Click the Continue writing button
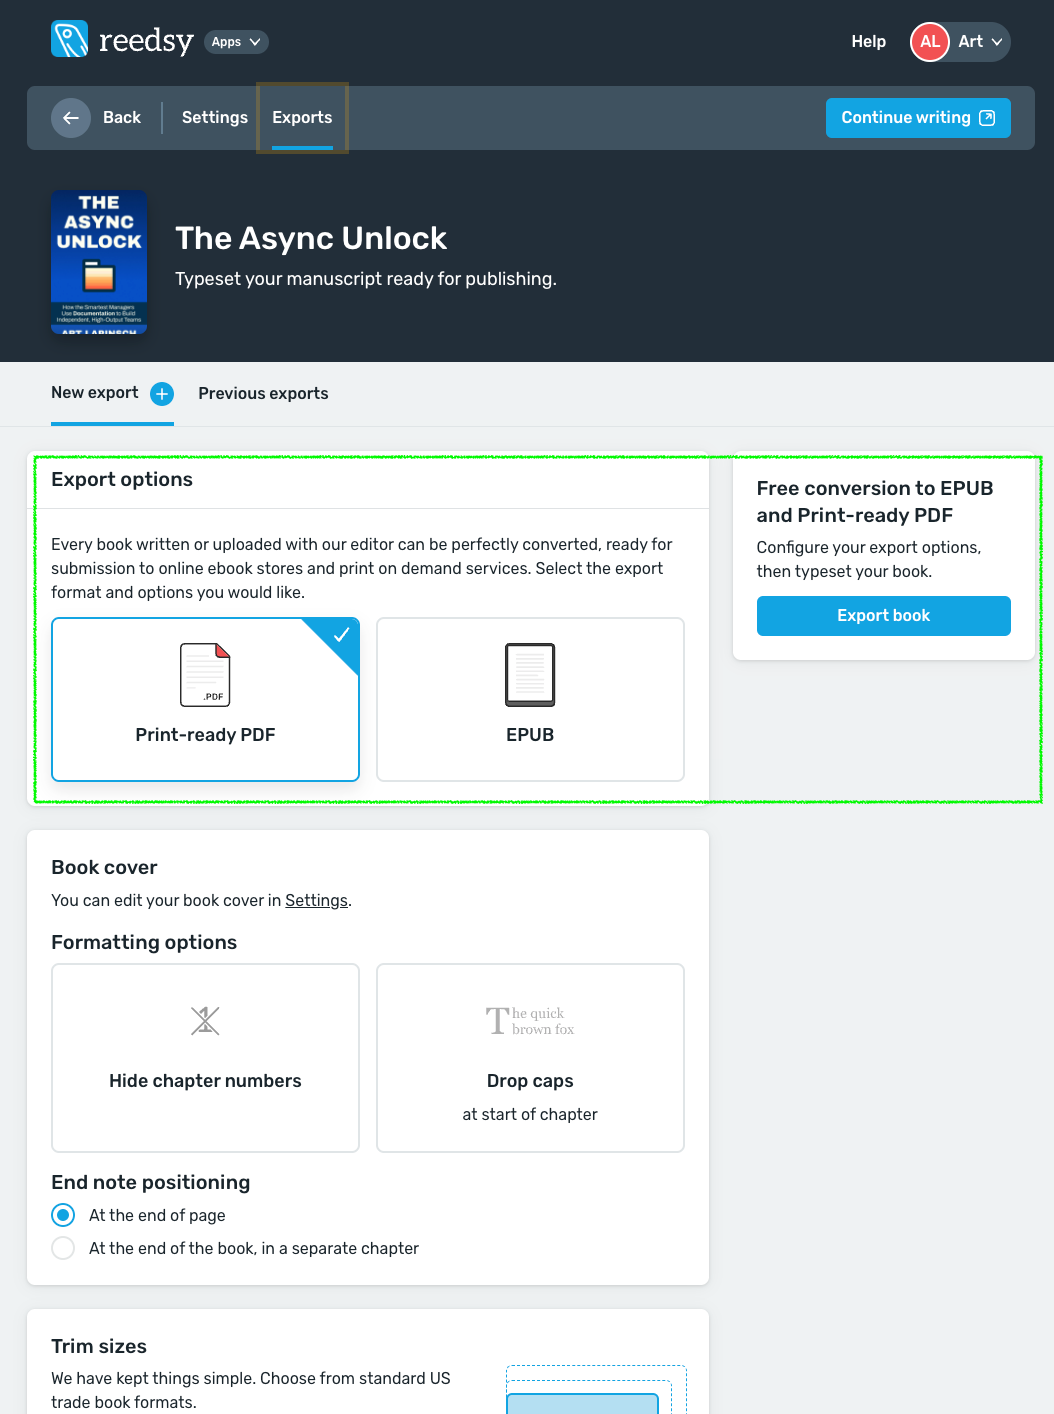This screenshot has width=1054, height=1414. point(918,118)
